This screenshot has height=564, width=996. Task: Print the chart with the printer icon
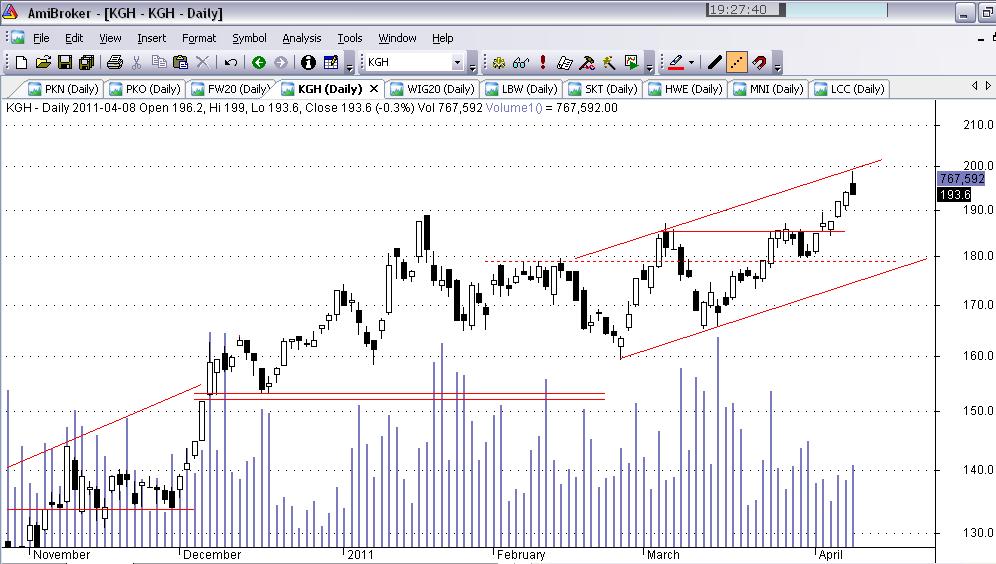pos(115,63)
